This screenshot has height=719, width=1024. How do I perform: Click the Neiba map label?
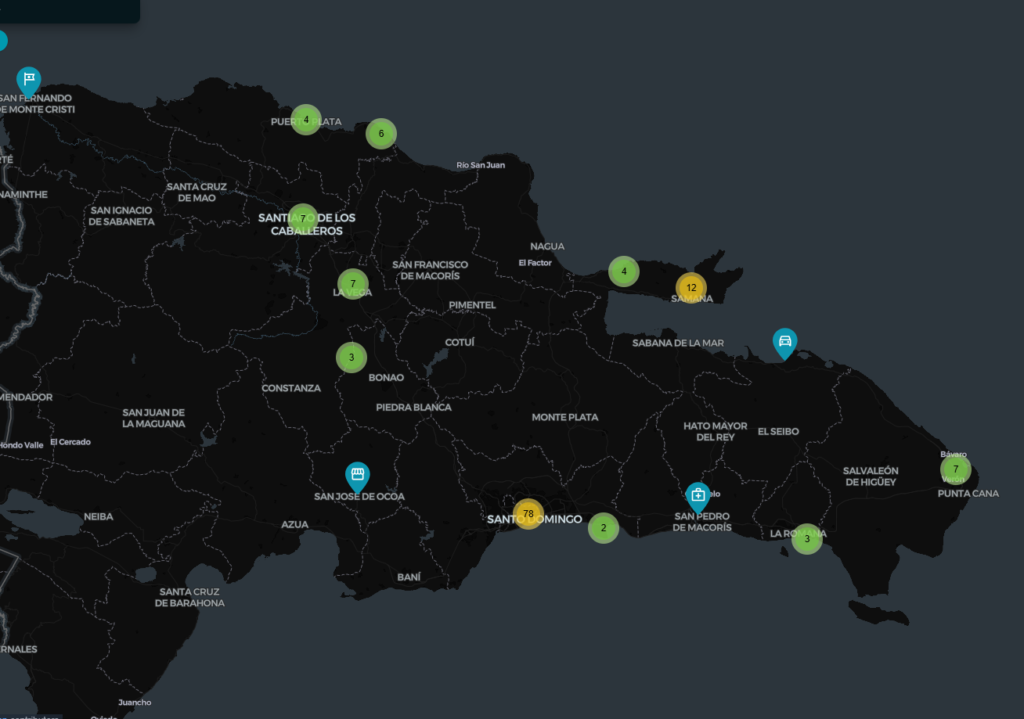98,517
